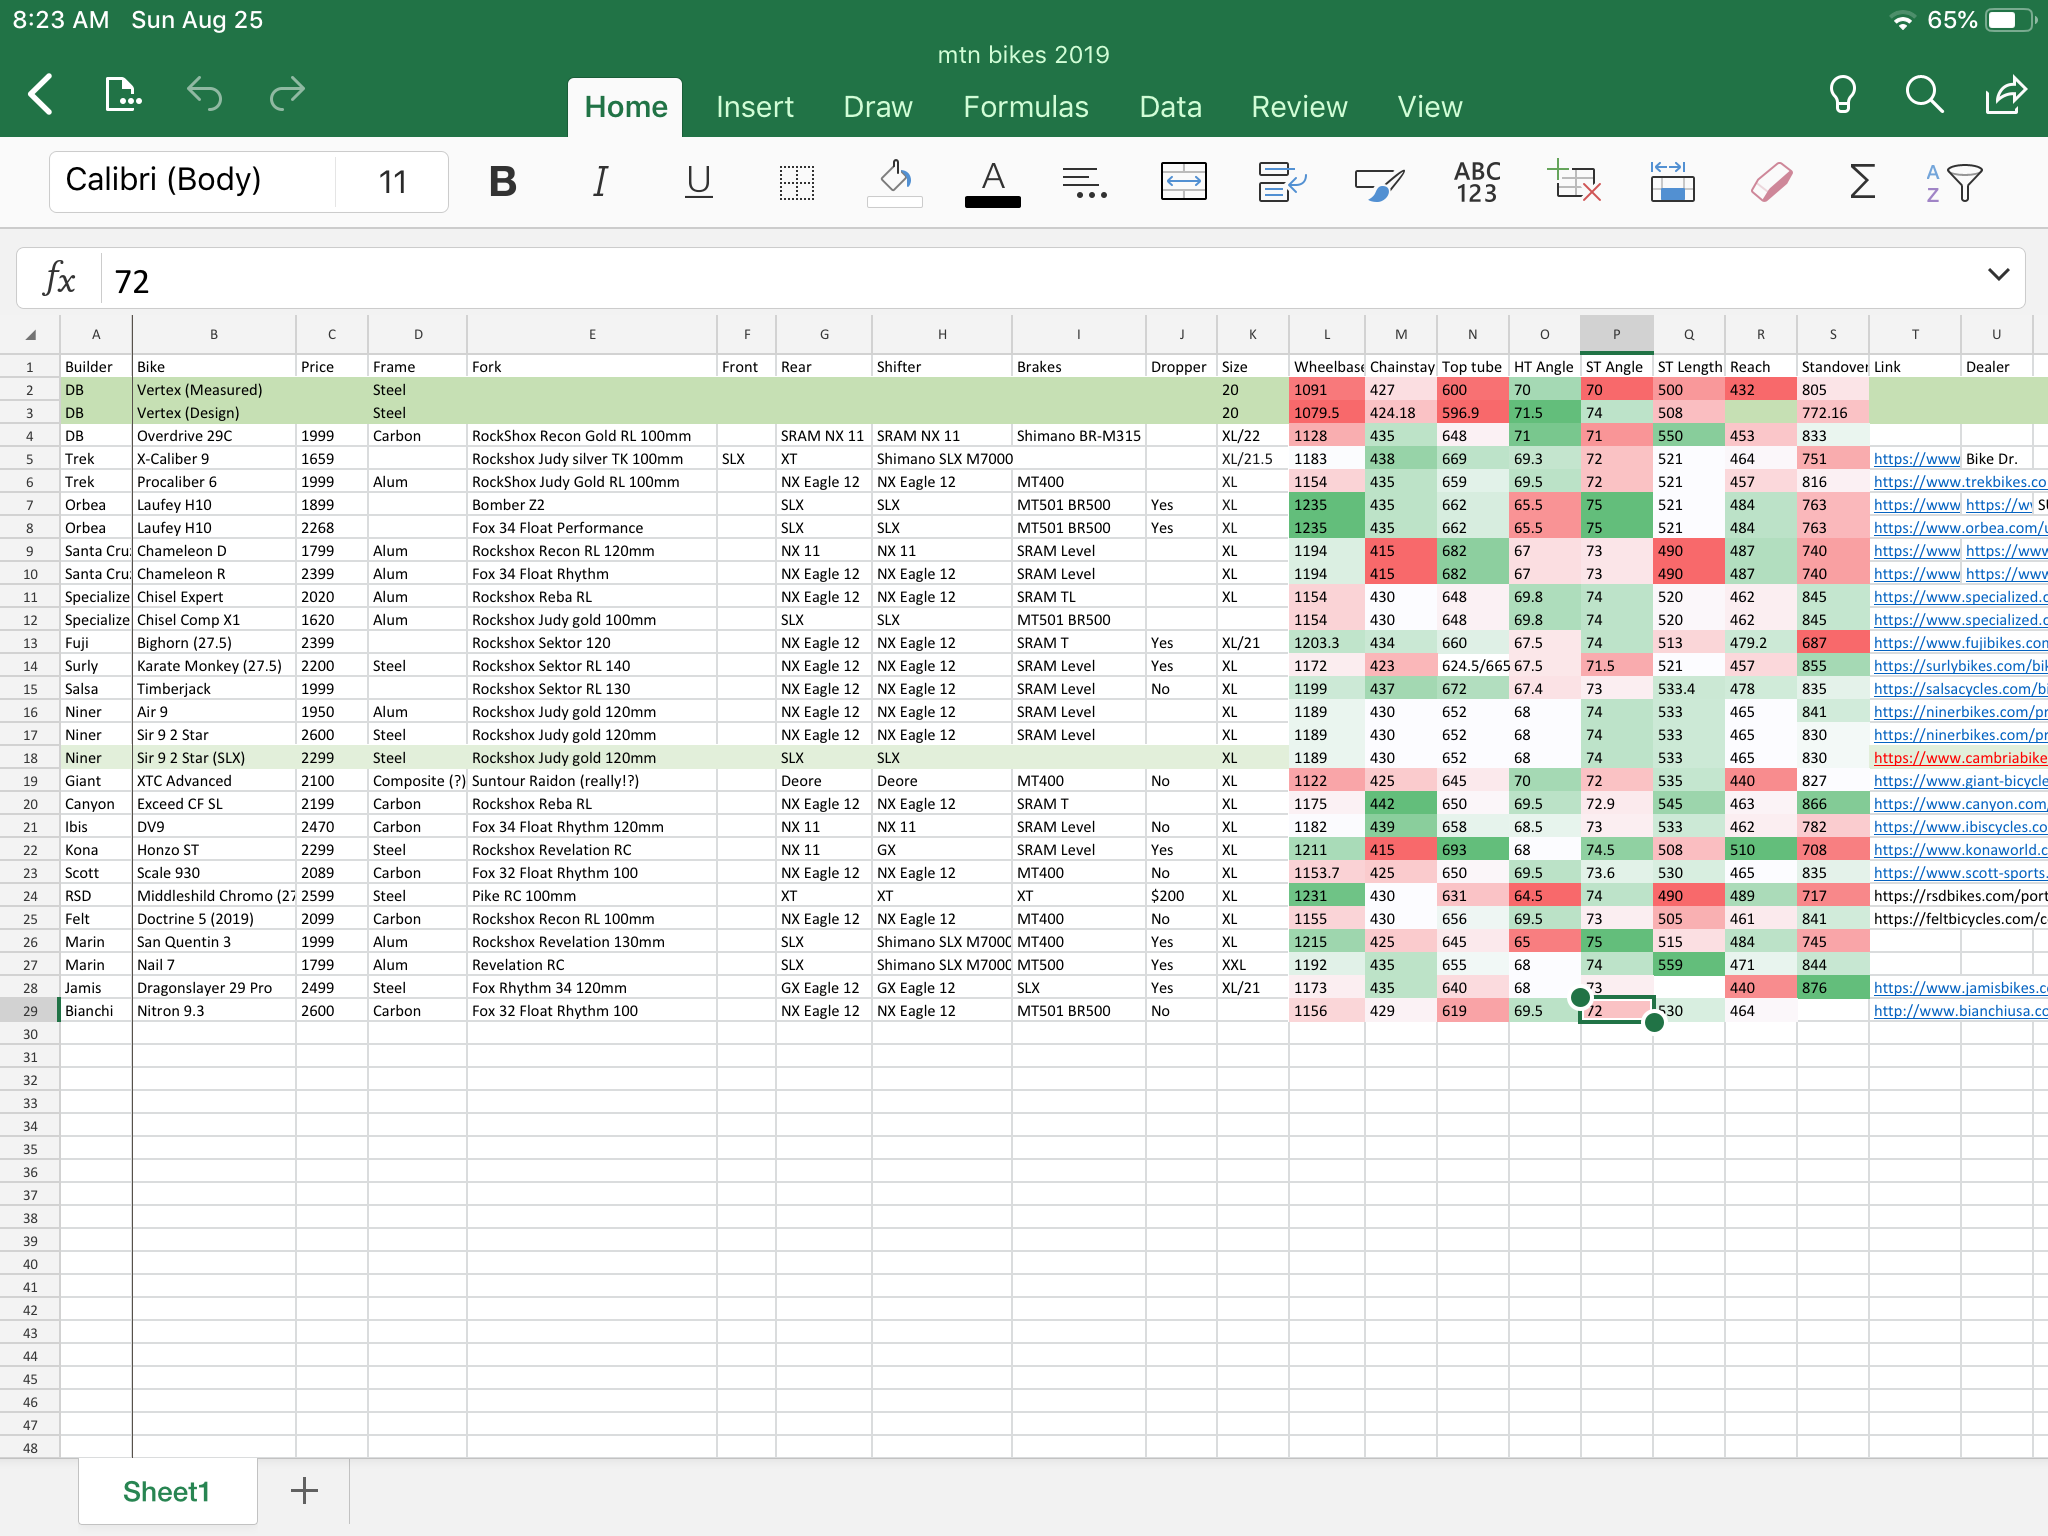Screen dimensions: 2048x1536
Task: Select Top tube cell 624.5/665
Action: tap(1473, 666)
